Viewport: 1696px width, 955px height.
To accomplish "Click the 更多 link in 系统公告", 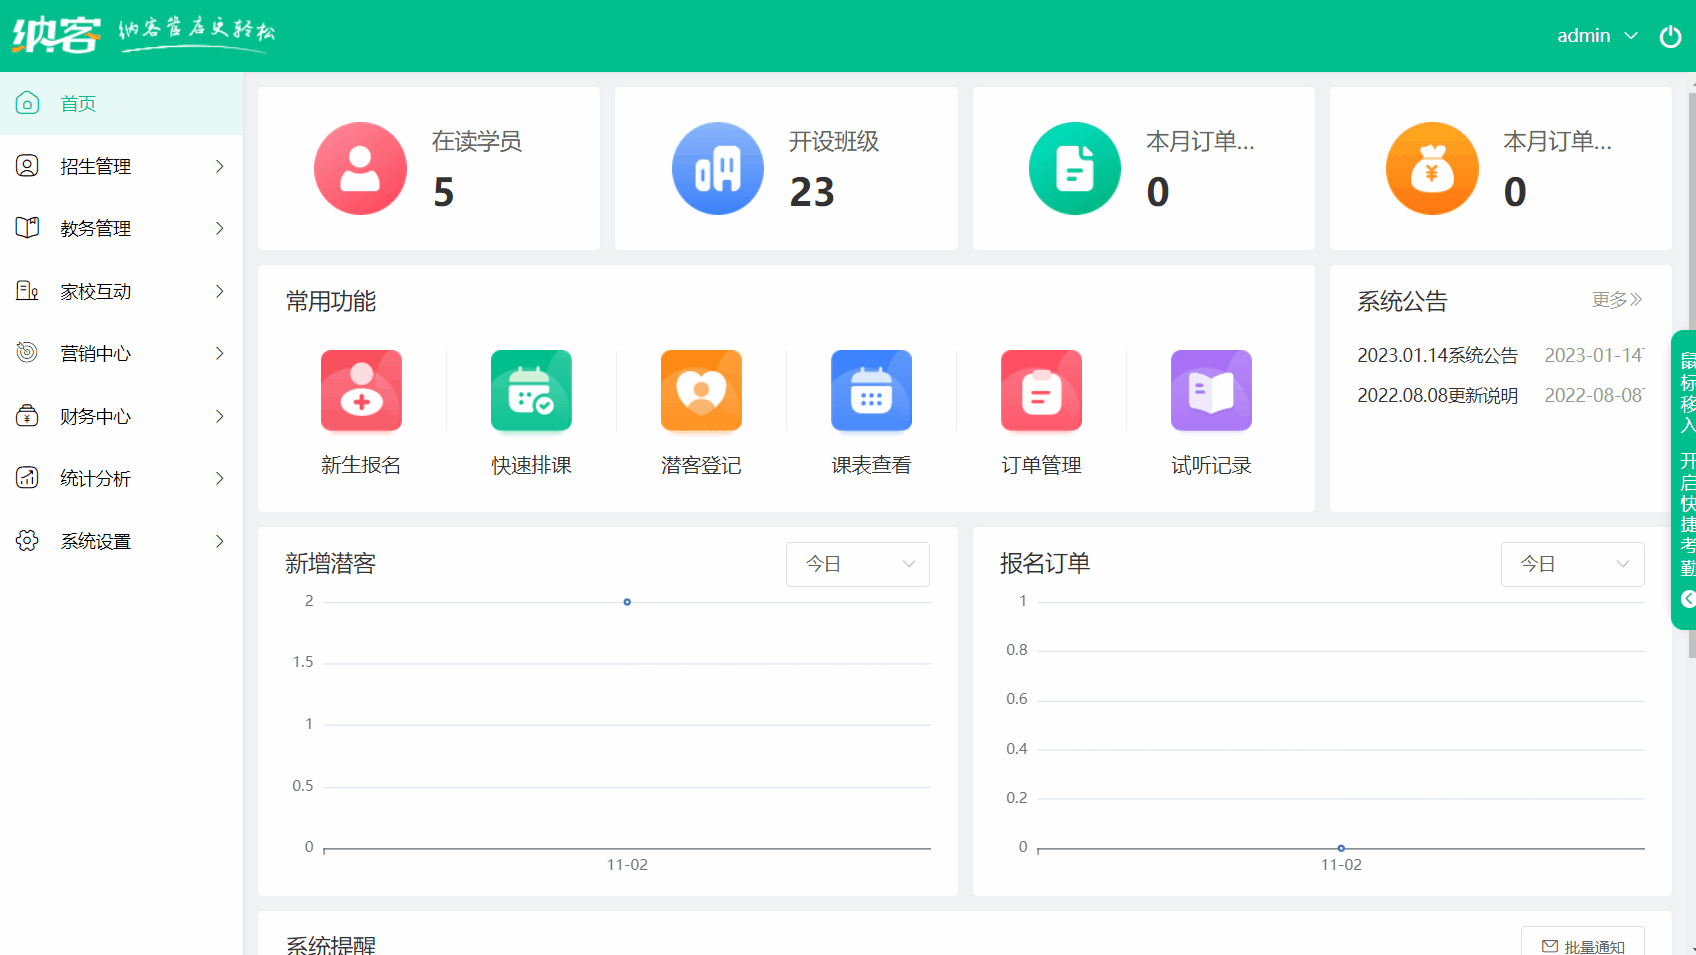I will pos(1616,299).
